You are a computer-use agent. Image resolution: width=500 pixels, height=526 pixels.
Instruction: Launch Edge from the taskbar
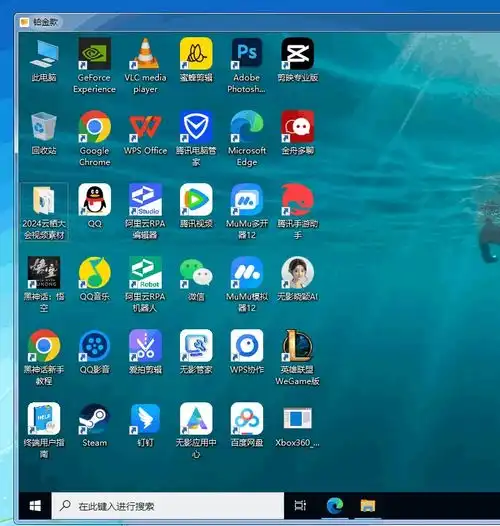[335, 506]
